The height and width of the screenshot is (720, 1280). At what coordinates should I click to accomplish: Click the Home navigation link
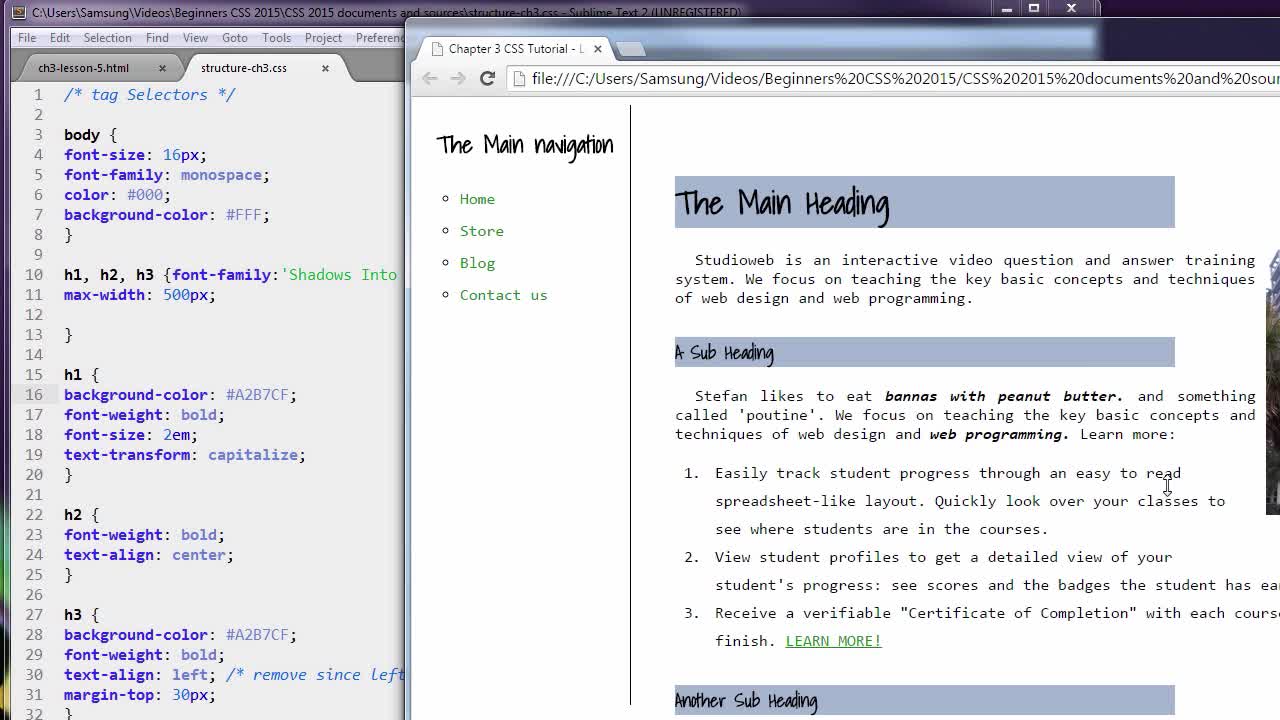477,199
